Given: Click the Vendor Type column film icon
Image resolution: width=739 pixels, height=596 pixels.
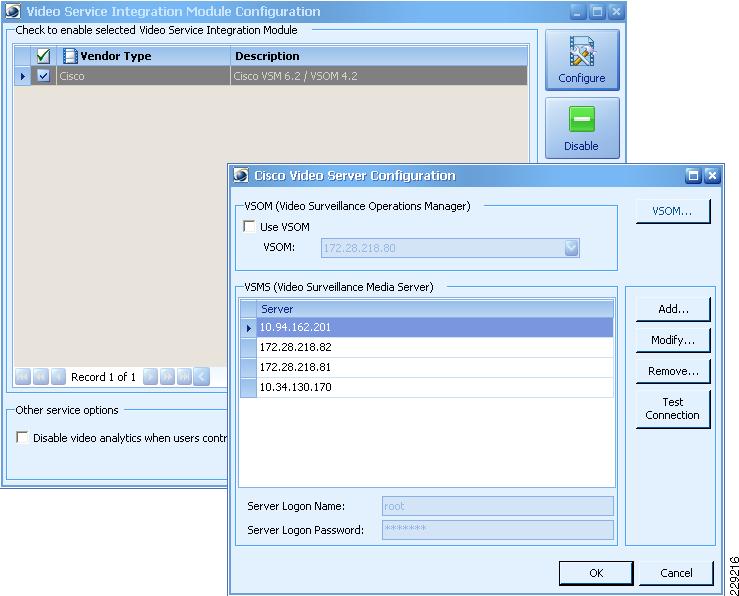Looking at the screenshot, I should coord(70,56).
